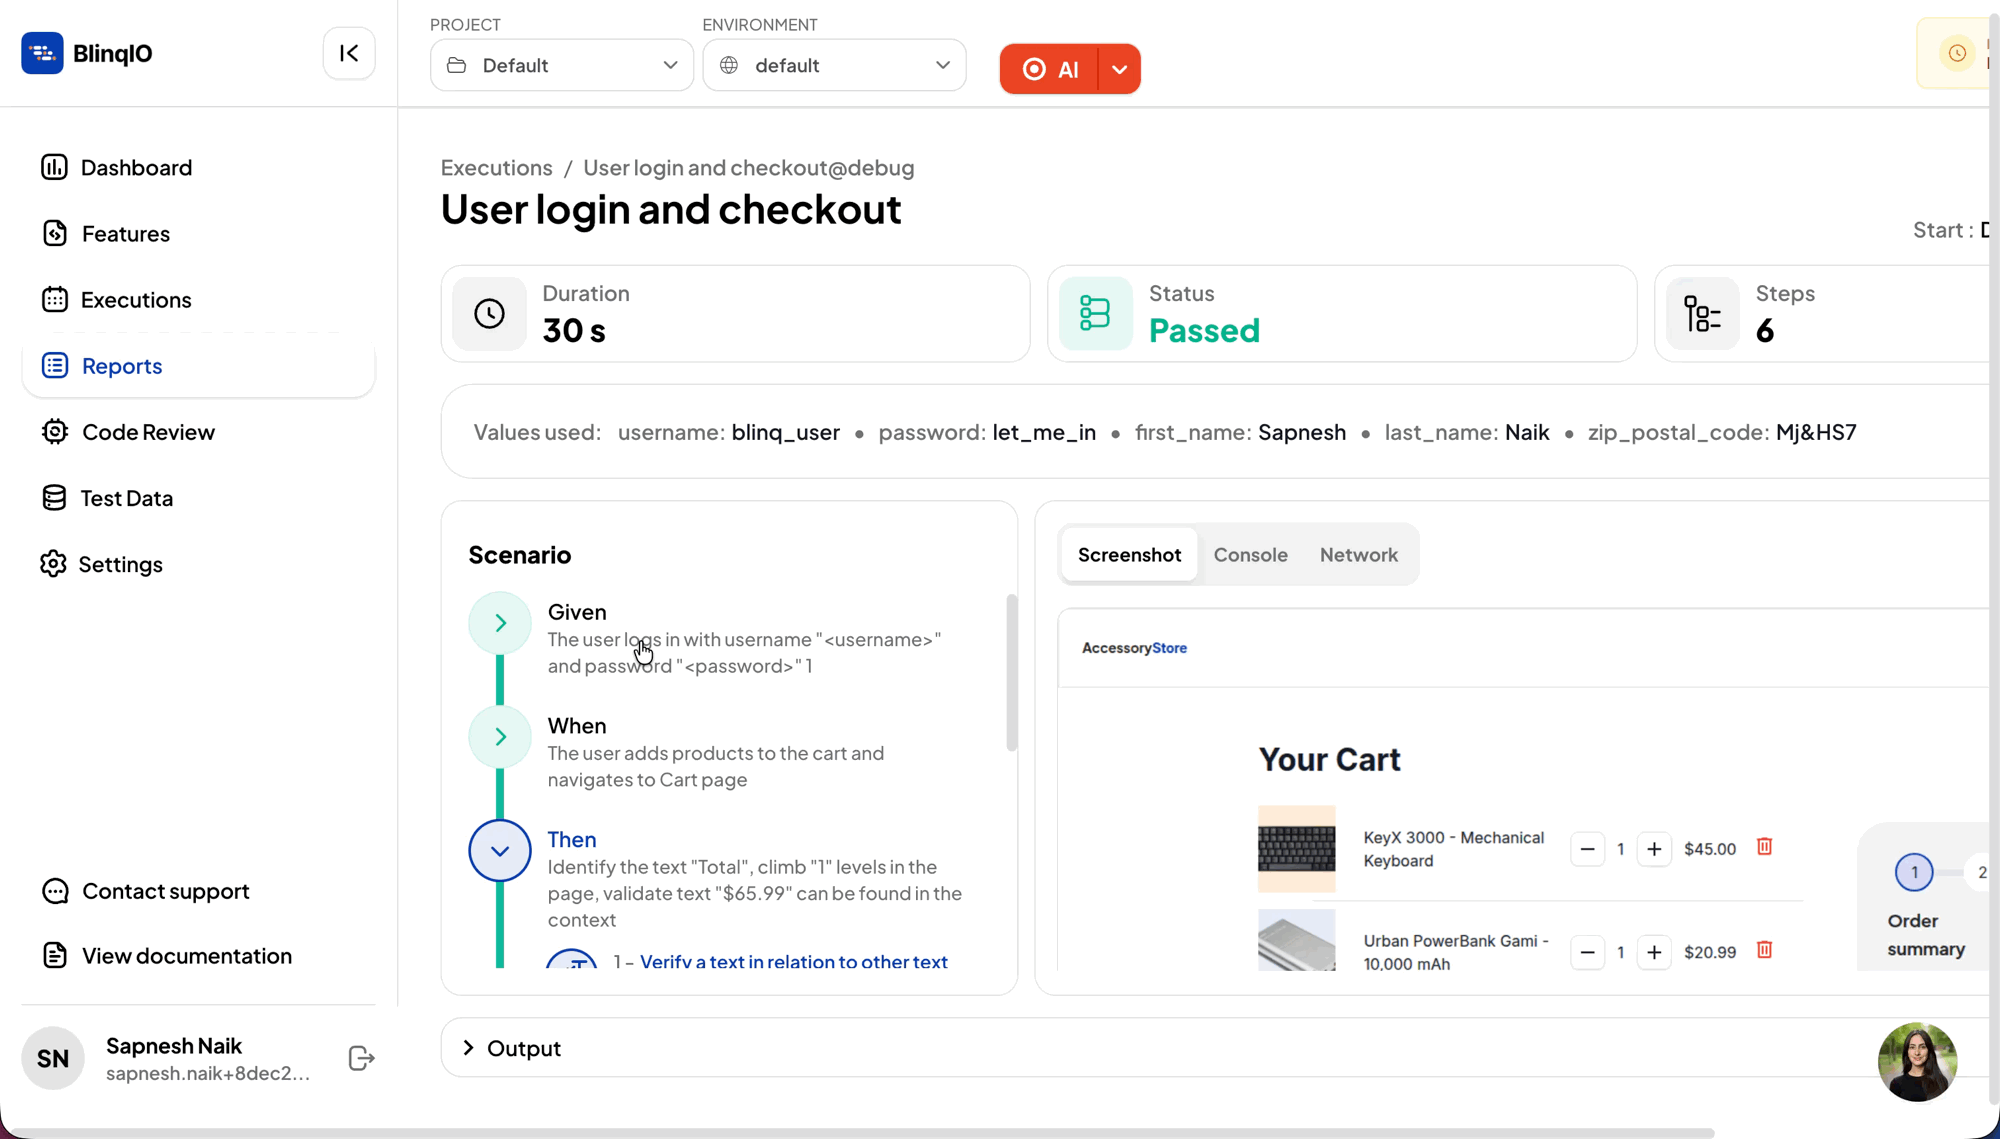
Task: Click the View documentation icon
Action: (55, 955)
